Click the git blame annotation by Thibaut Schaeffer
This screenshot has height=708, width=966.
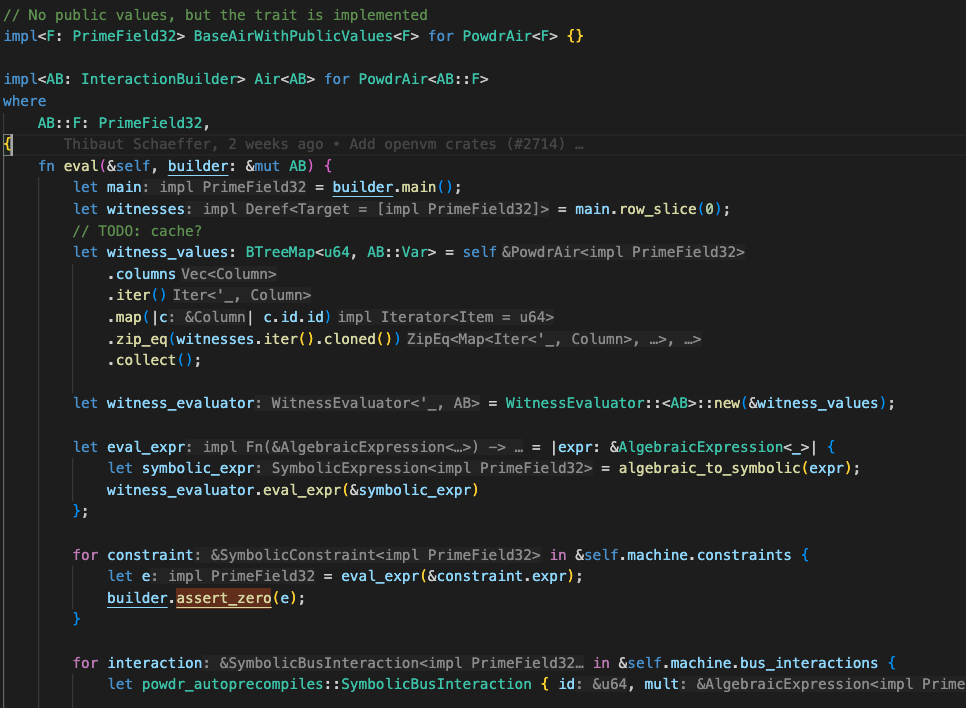[323, 144]
